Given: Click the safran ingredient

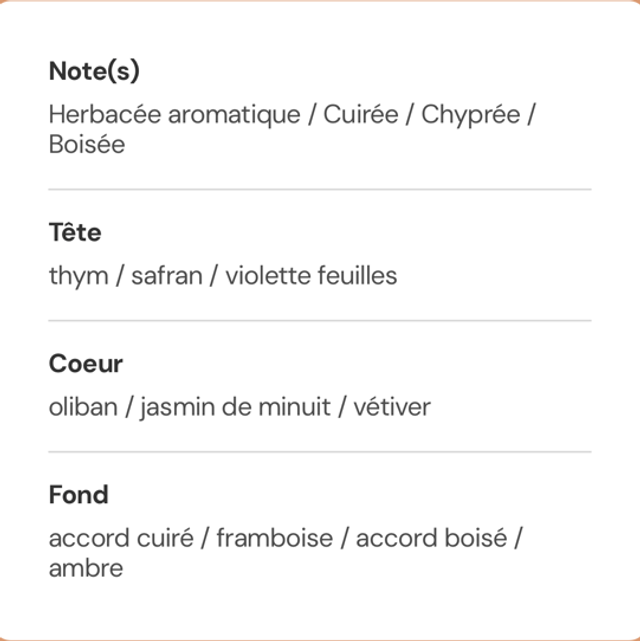Looking at the screenshot, I should pyautogui.click(x=165, y=276).
